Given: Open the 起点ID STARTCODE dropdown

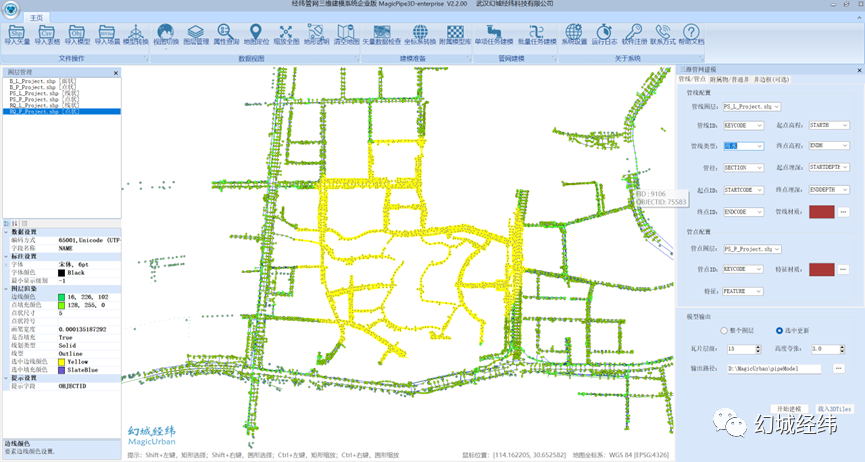Looking at the screenshot, I should click(x=743, y=190).
